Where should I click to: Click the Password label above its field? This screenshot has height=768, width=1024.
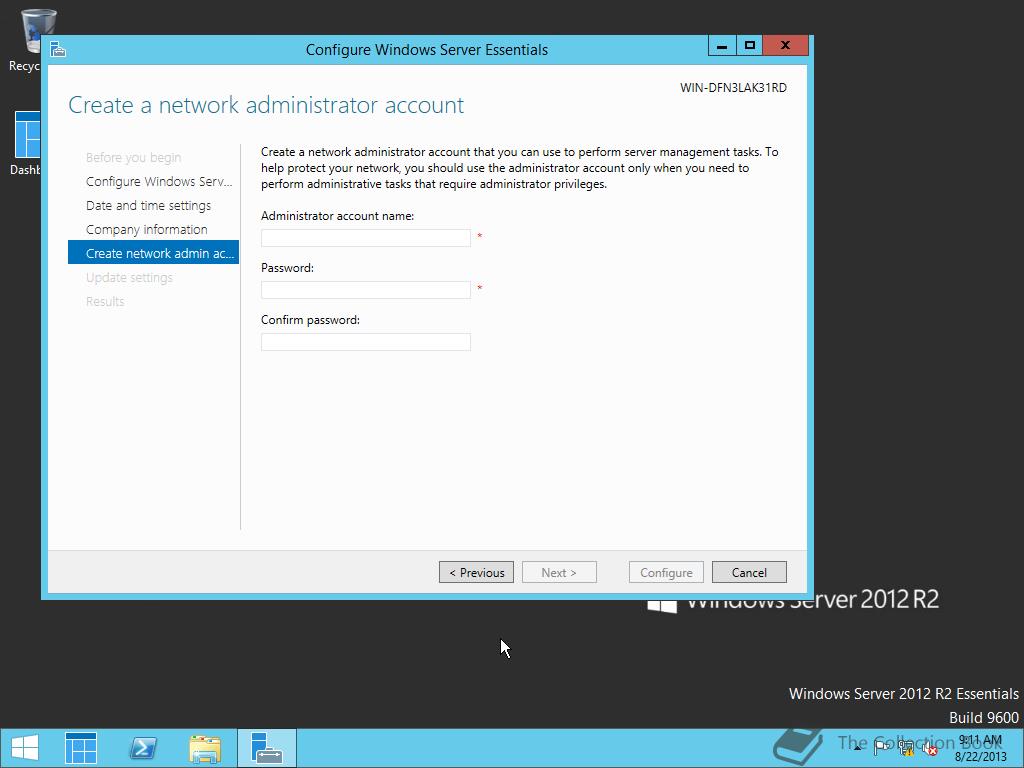pos(287,268)
